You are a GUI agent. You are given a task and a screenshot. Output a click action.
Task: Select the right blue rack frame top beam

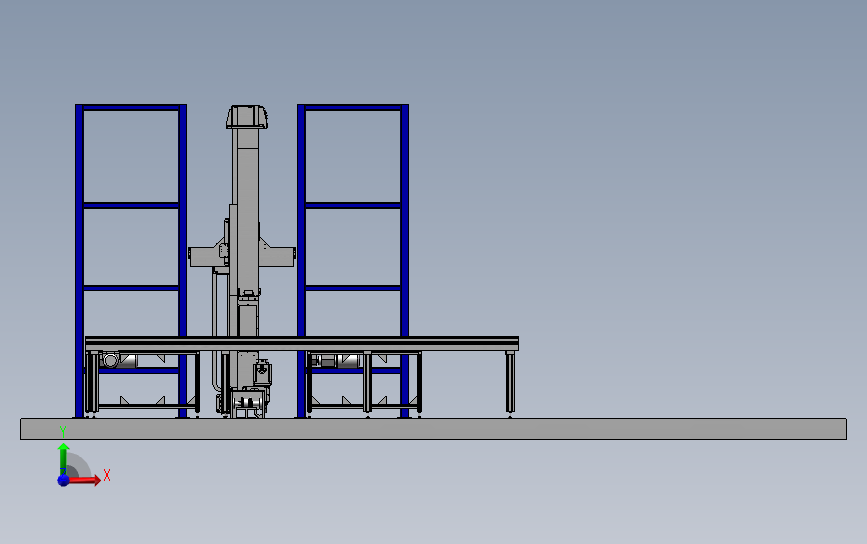click(x=353, y=107)
